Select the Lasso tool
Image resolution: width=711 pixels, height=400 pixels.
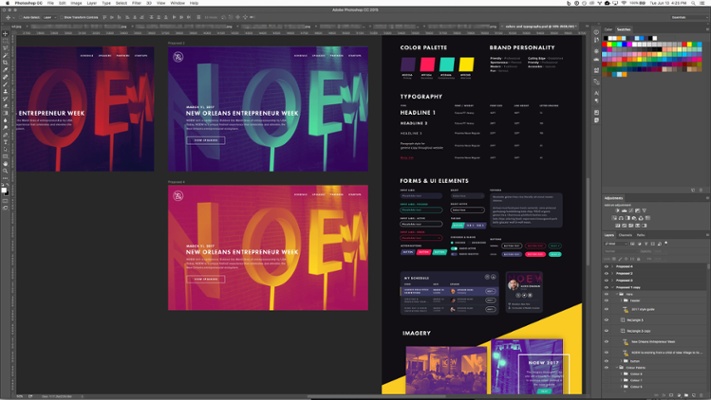coord(5,48)
